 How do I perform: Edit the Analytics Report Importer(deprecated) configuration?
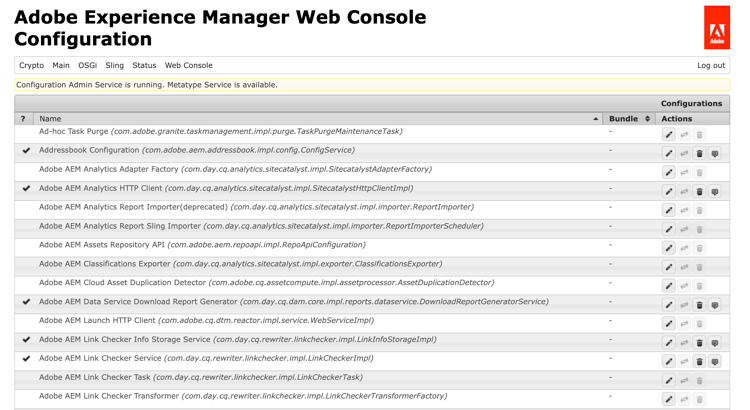point(669,210)
